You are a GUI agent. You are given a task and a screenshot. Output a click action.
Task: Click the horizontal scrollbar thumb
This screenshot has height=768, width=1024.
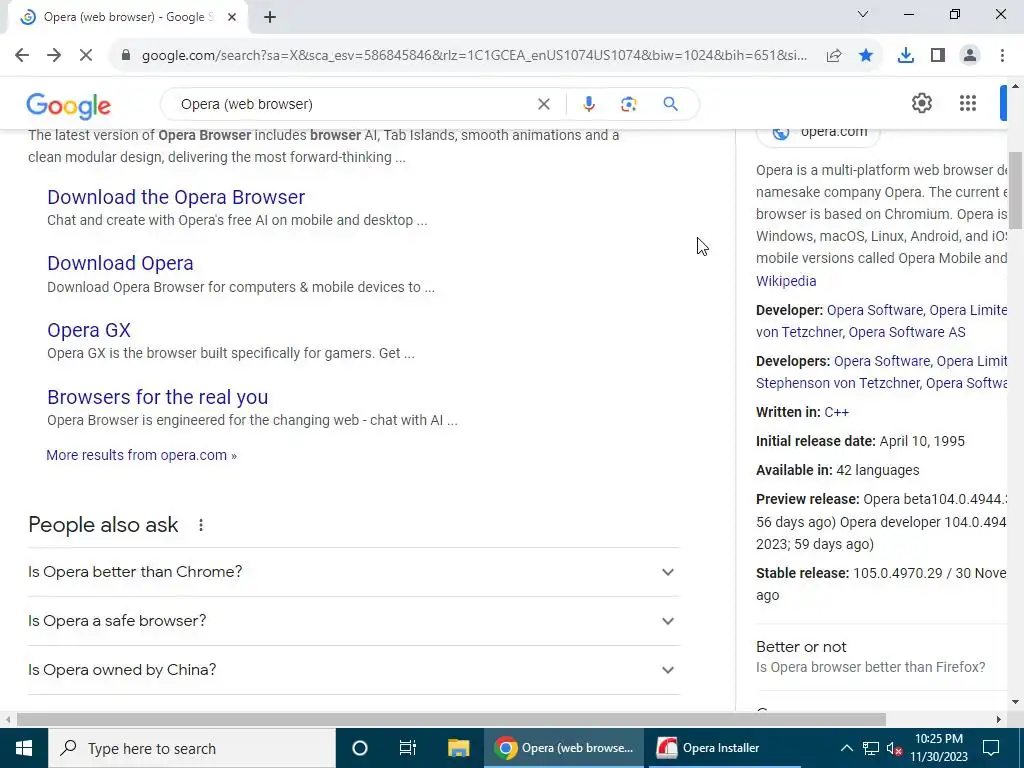[451, 720]
